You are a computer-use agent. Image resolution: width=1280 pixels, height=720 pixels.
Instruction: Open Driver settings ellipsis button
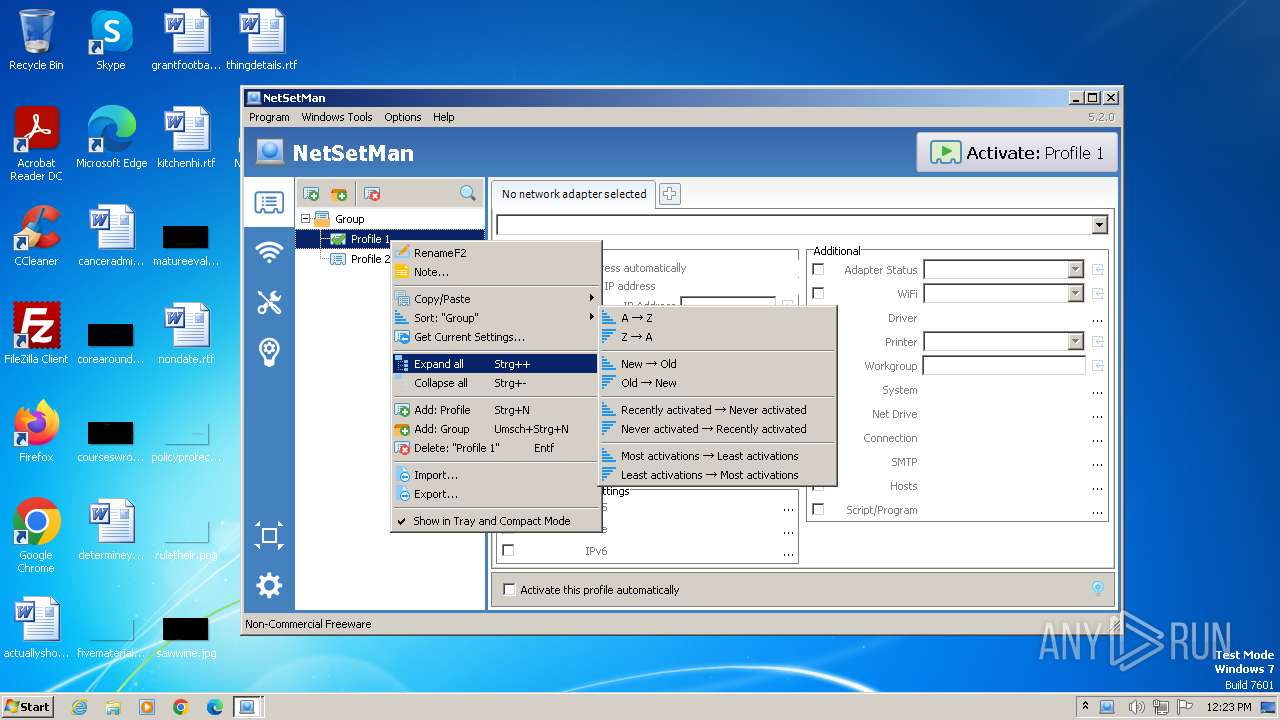(x=1097, y=320)
